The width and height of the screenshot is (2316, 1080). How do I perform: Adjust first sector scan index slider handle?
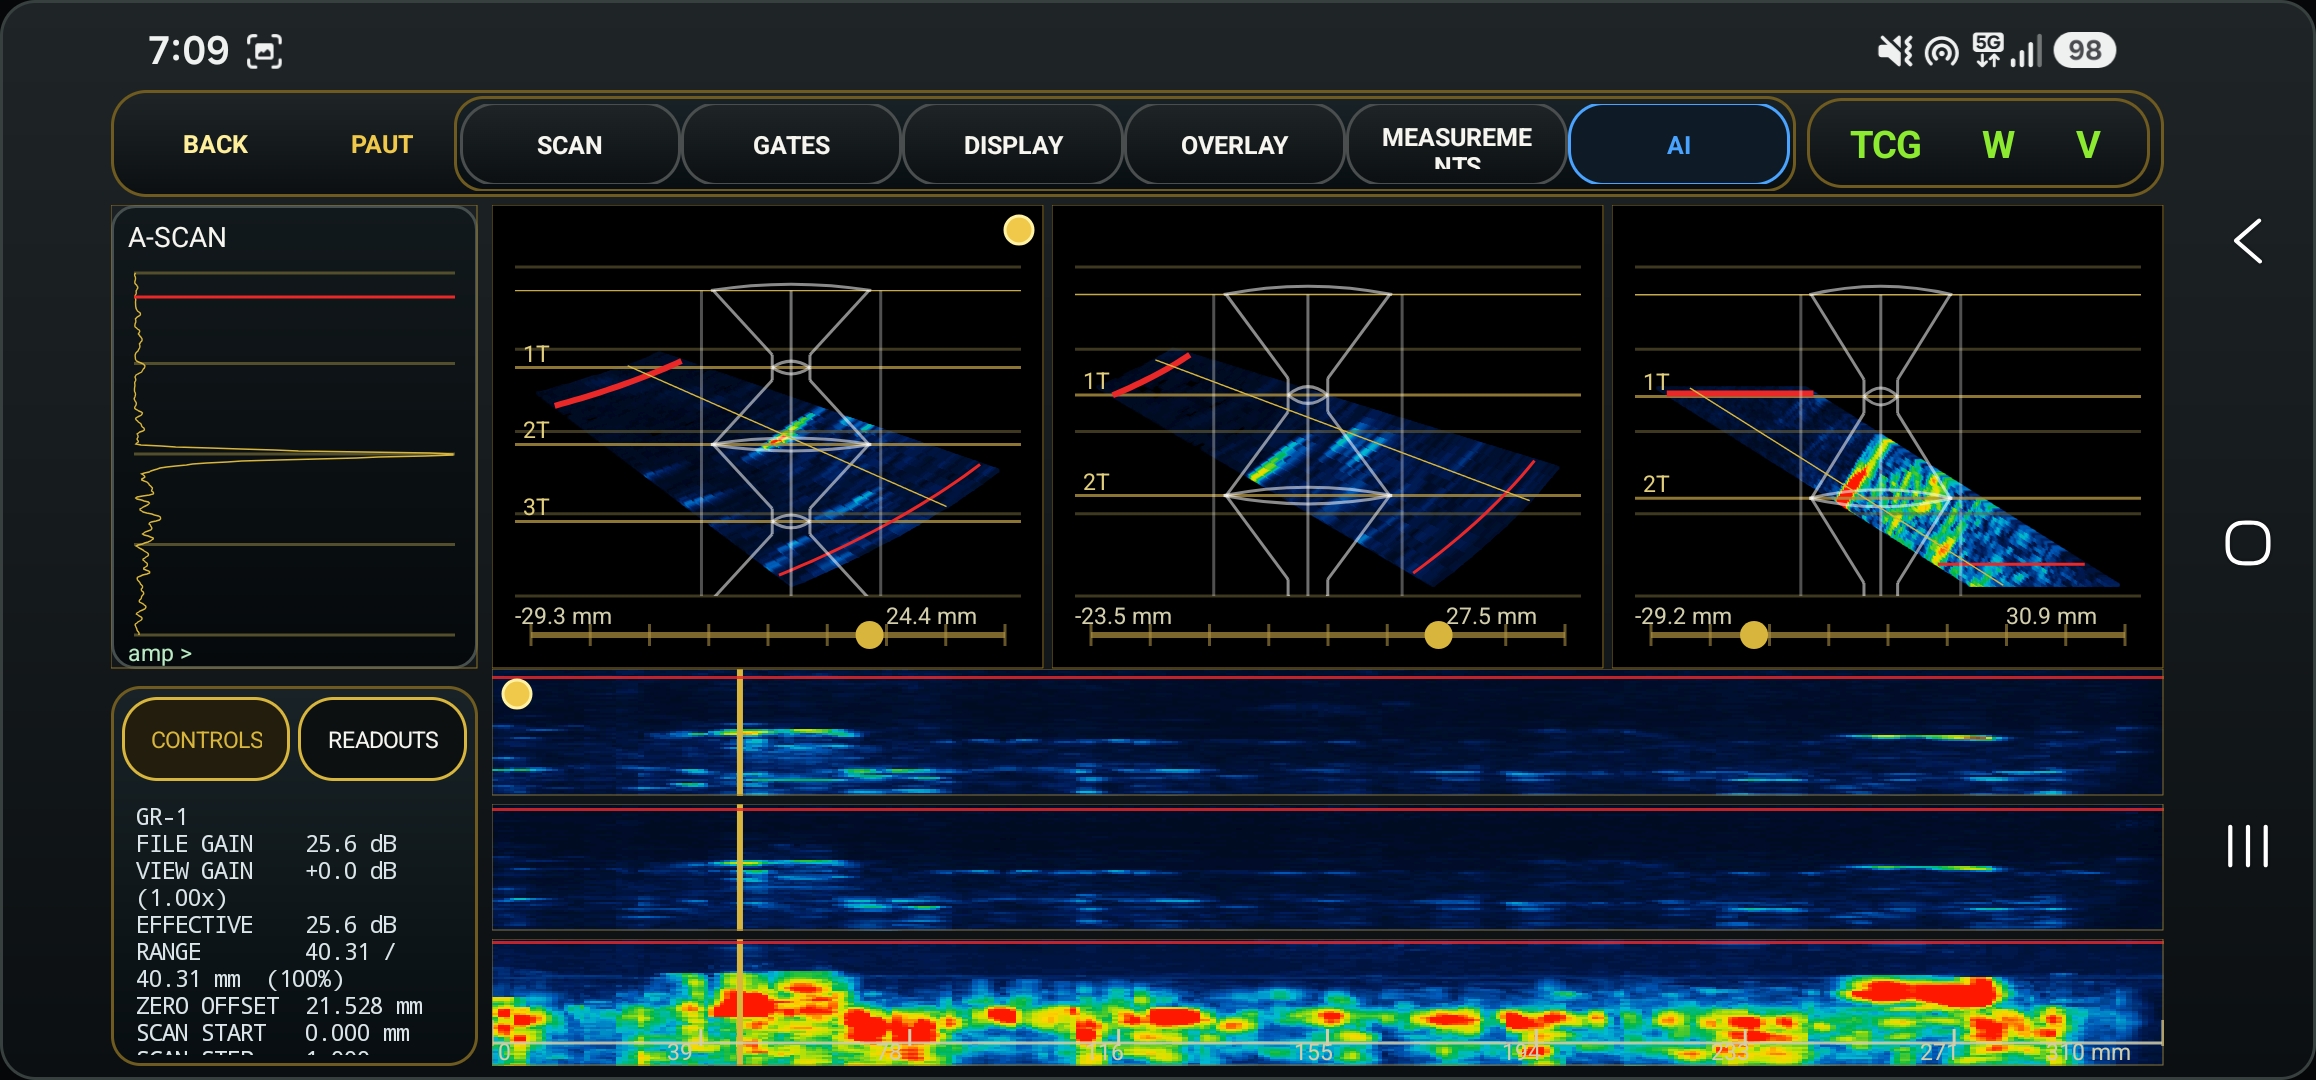(x=870, y=635)
